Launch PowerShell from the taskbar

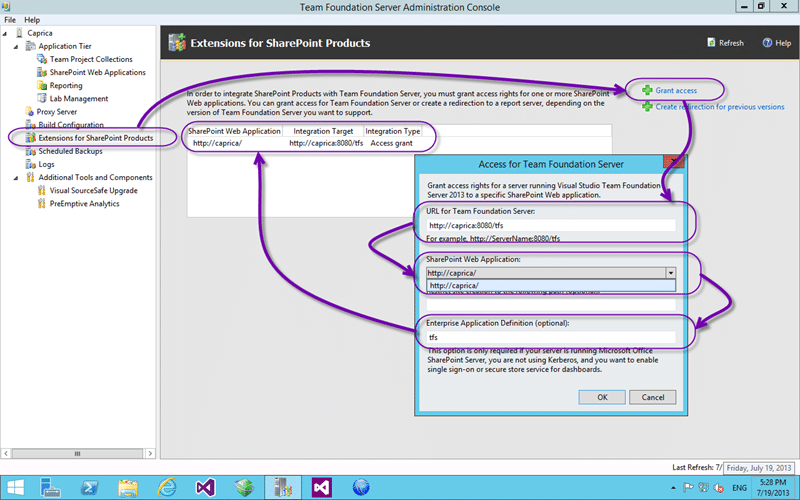click(90, 488)
